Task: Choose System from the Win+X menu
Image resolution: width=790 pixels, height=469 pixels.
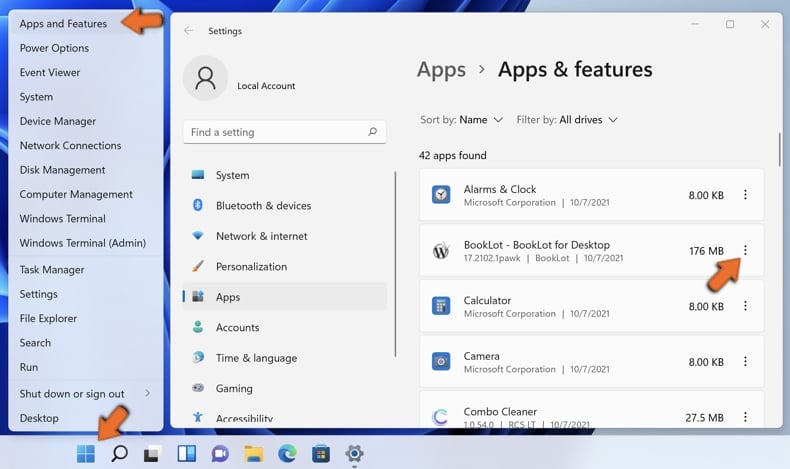Action: point(86,97)
